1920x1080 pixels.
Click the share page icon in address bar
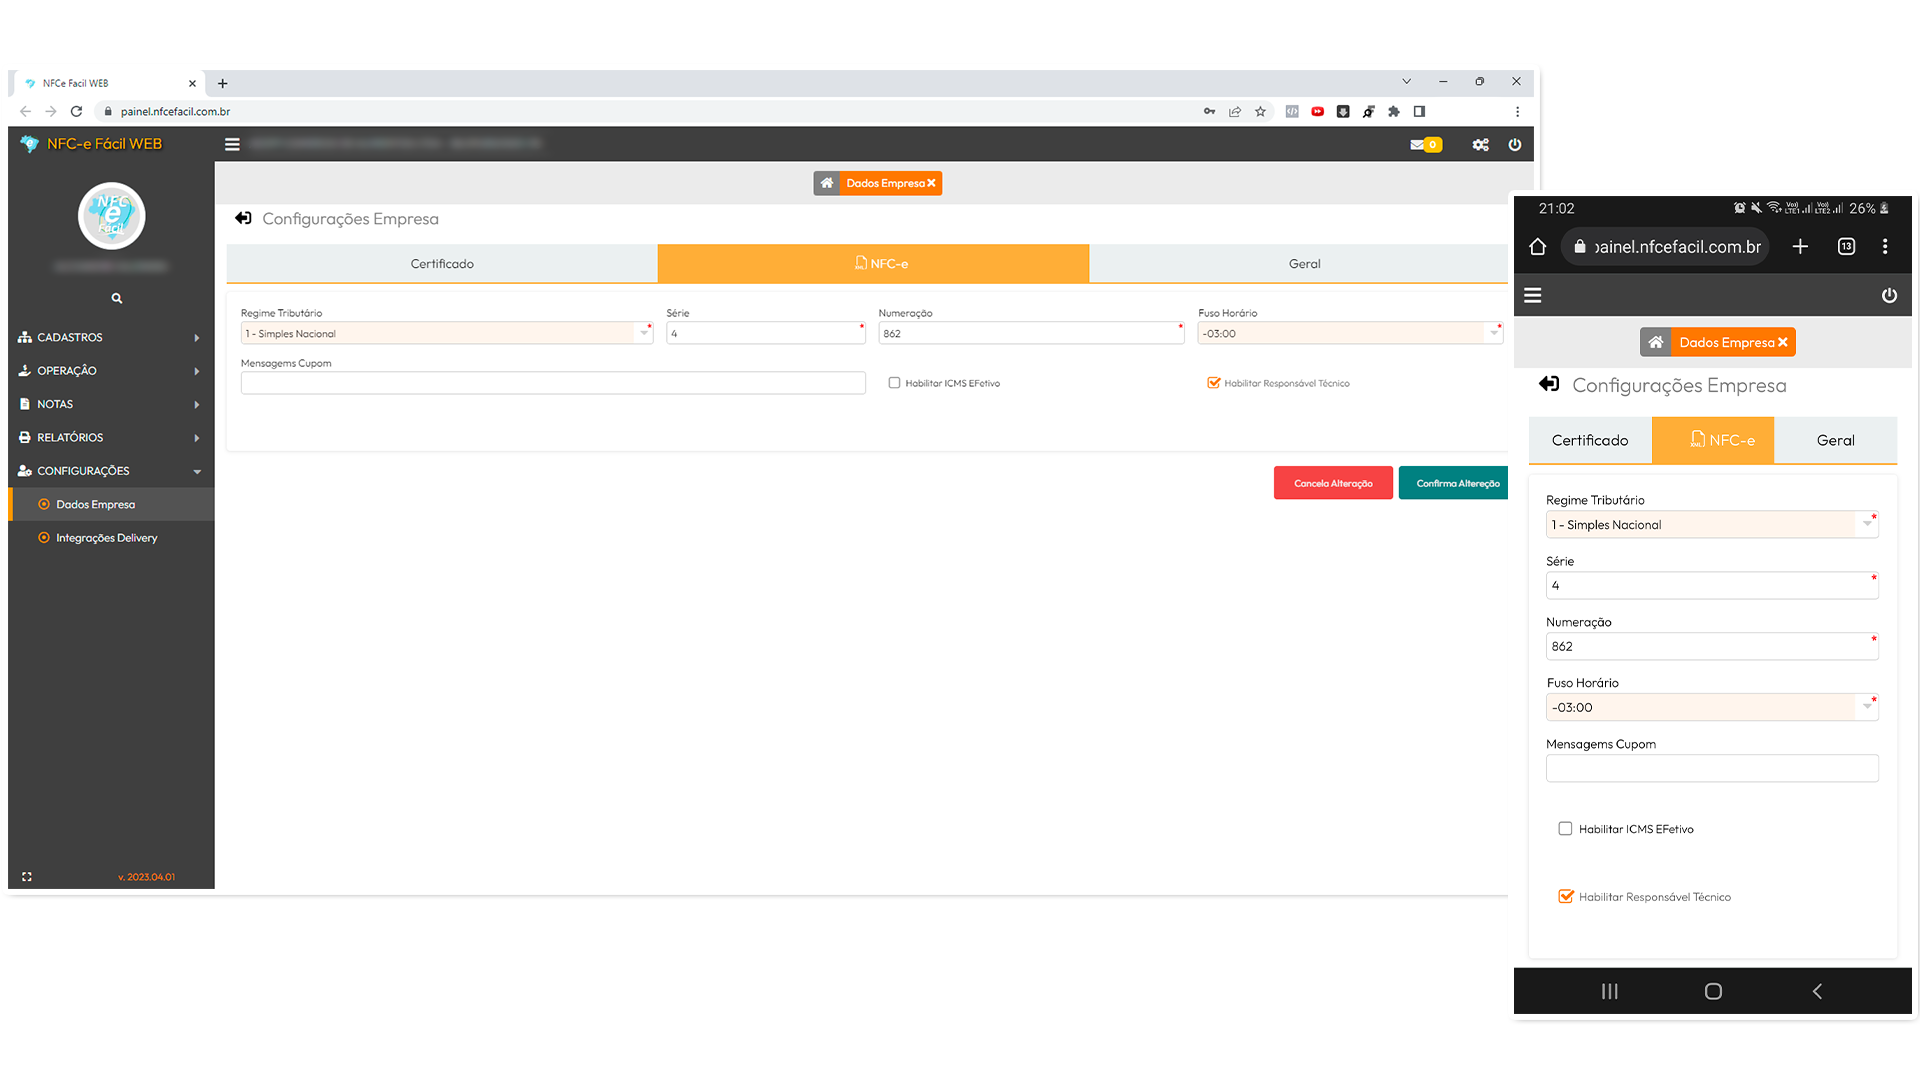pos(1235,112)
